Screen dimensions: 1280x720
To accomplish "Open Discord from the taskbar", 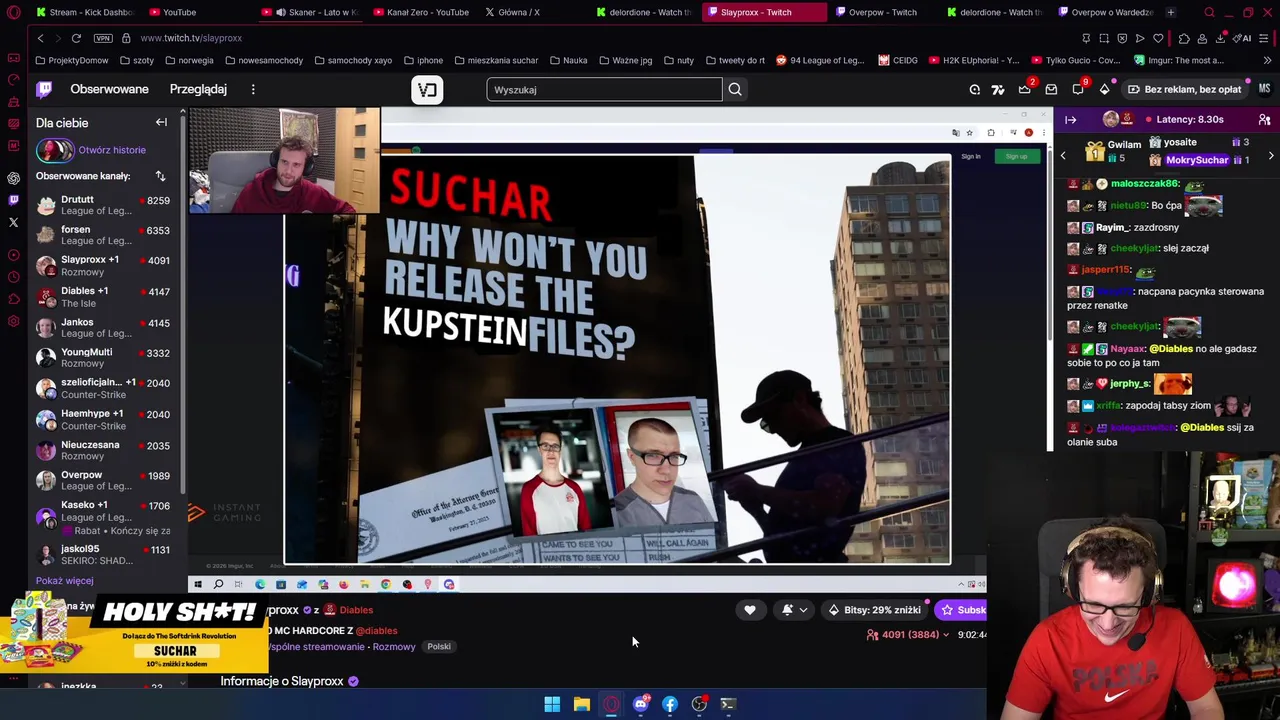I will [x=640, y=704].
